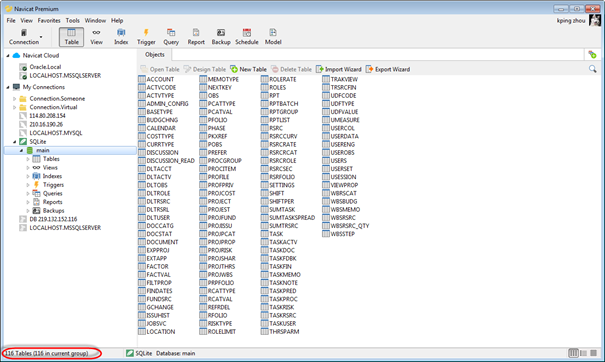Screen dimensions: 605x362
Task: Select Navicat Cloud node
Action: pos(41,55)
